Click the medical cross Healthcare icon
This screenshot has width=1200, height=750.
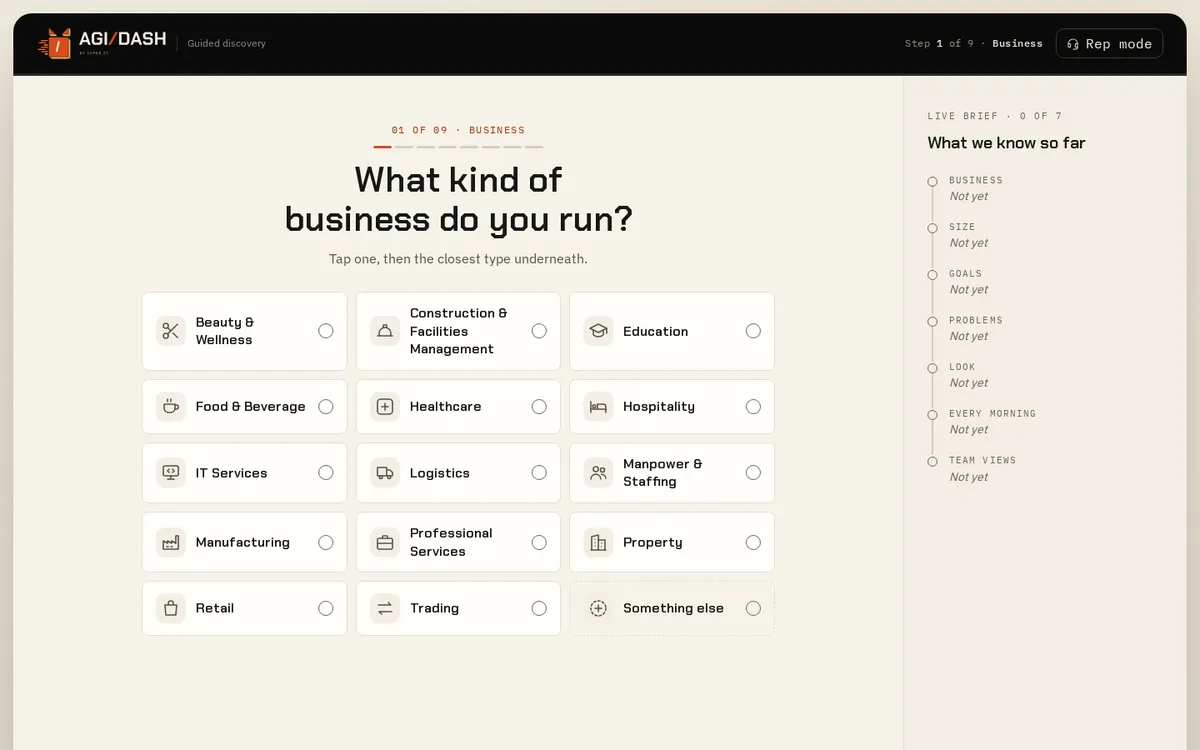(x=385, y=407)
